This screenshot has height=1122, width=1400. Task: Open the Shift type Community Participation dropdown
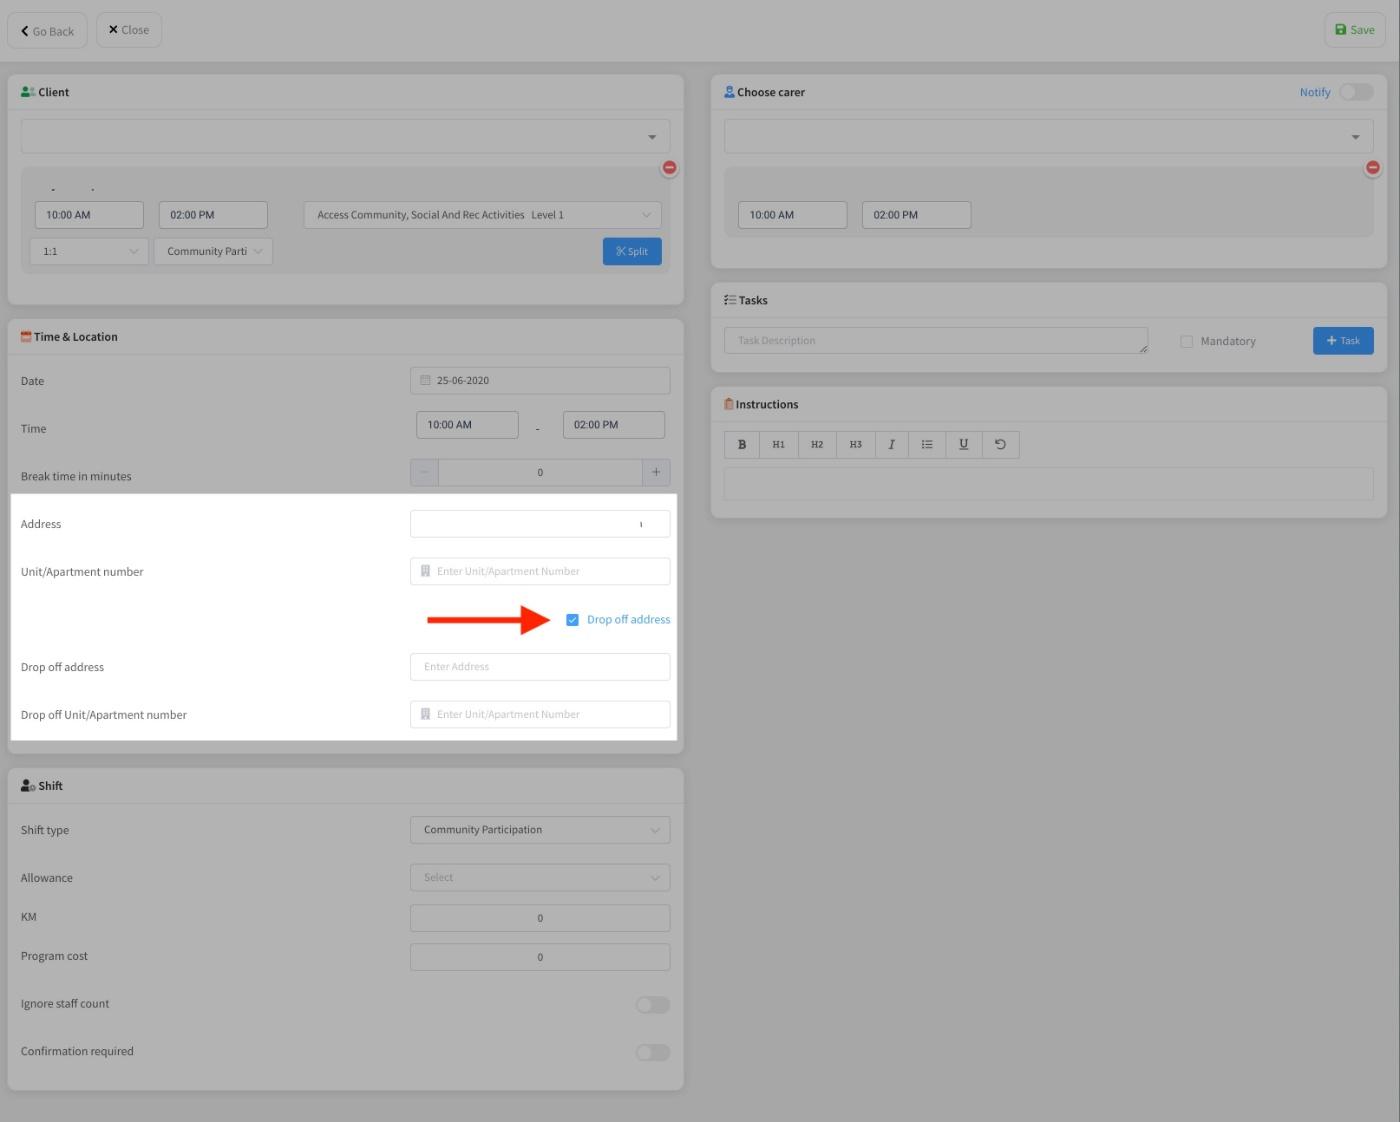point(540,830)
